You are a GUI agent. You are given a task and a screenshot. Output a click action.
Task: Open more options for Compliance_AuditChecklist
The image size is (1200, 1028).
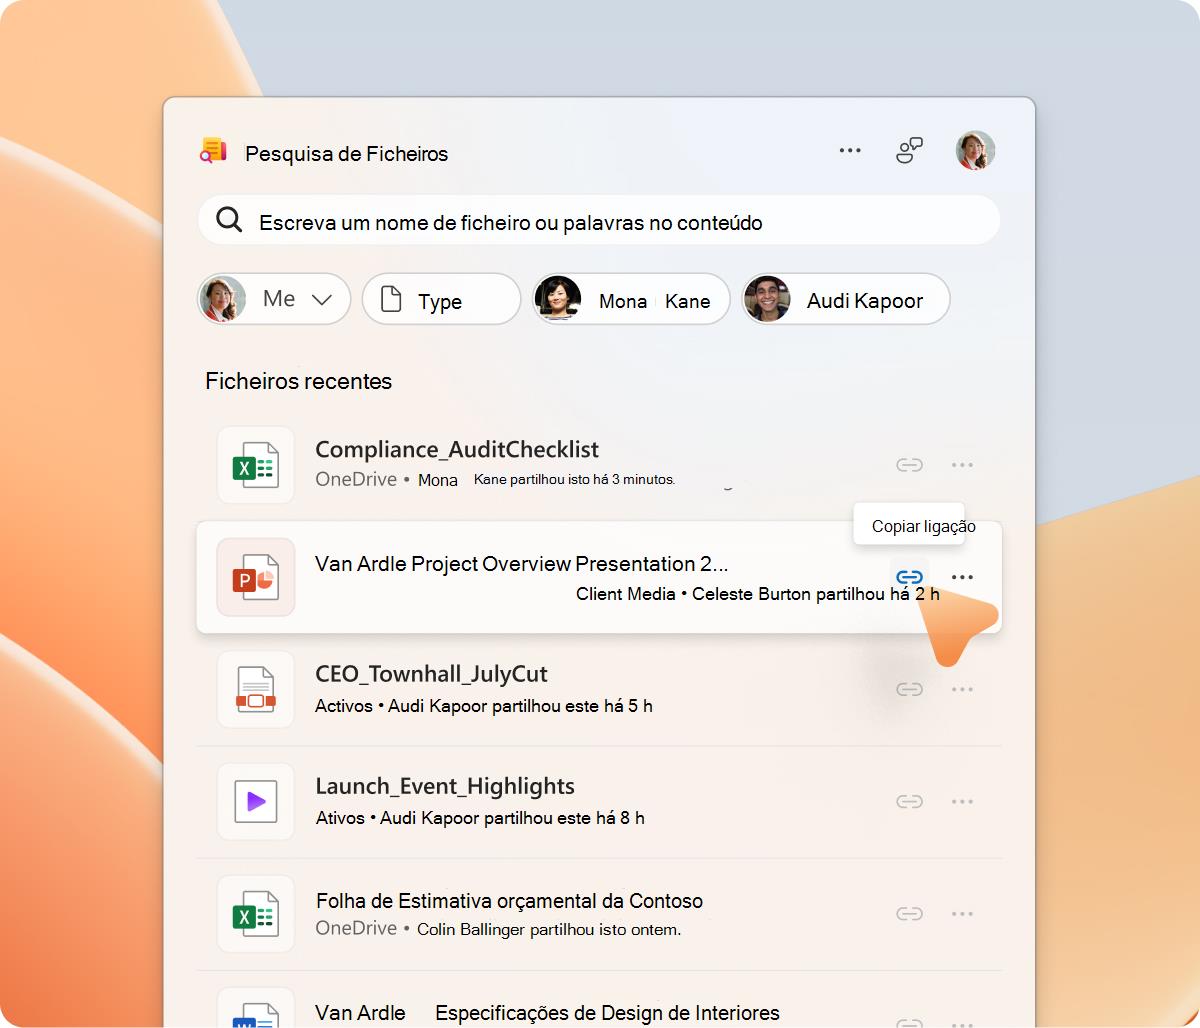962,465
